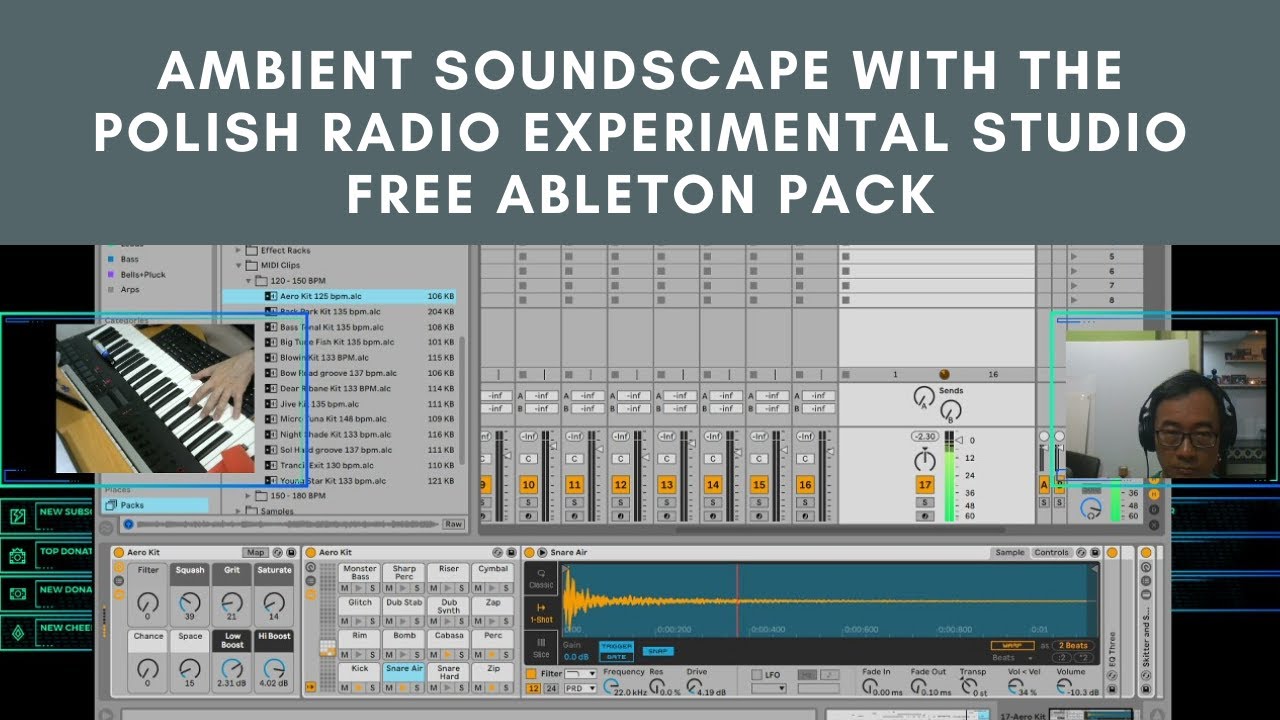This screenshot has width=1280, height=720.
Task: Click the Volume knob in Simpler
Action: pos(1062,686)
